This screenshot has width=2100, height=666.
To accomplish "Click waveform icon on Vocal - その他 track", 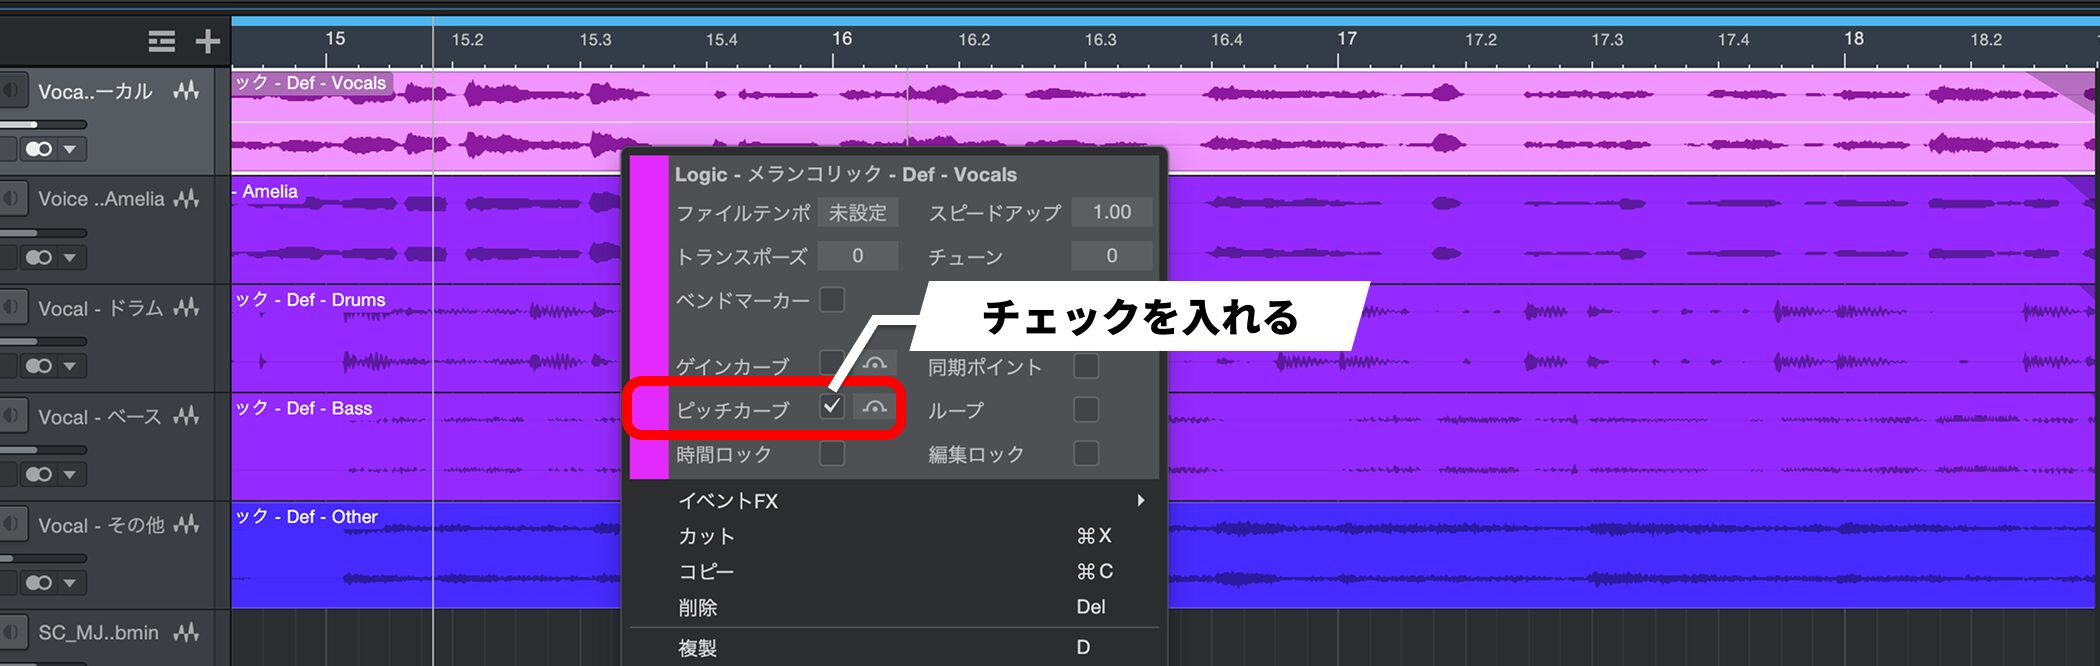I will click(x=186, y=524).
